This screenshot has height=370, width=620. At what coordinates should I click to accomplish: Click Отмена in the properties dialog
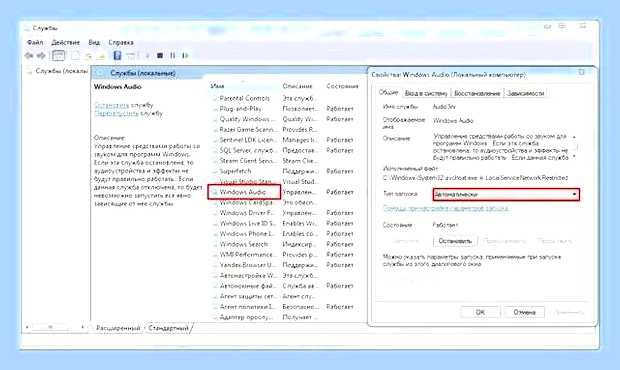click(x=524, y=312)
